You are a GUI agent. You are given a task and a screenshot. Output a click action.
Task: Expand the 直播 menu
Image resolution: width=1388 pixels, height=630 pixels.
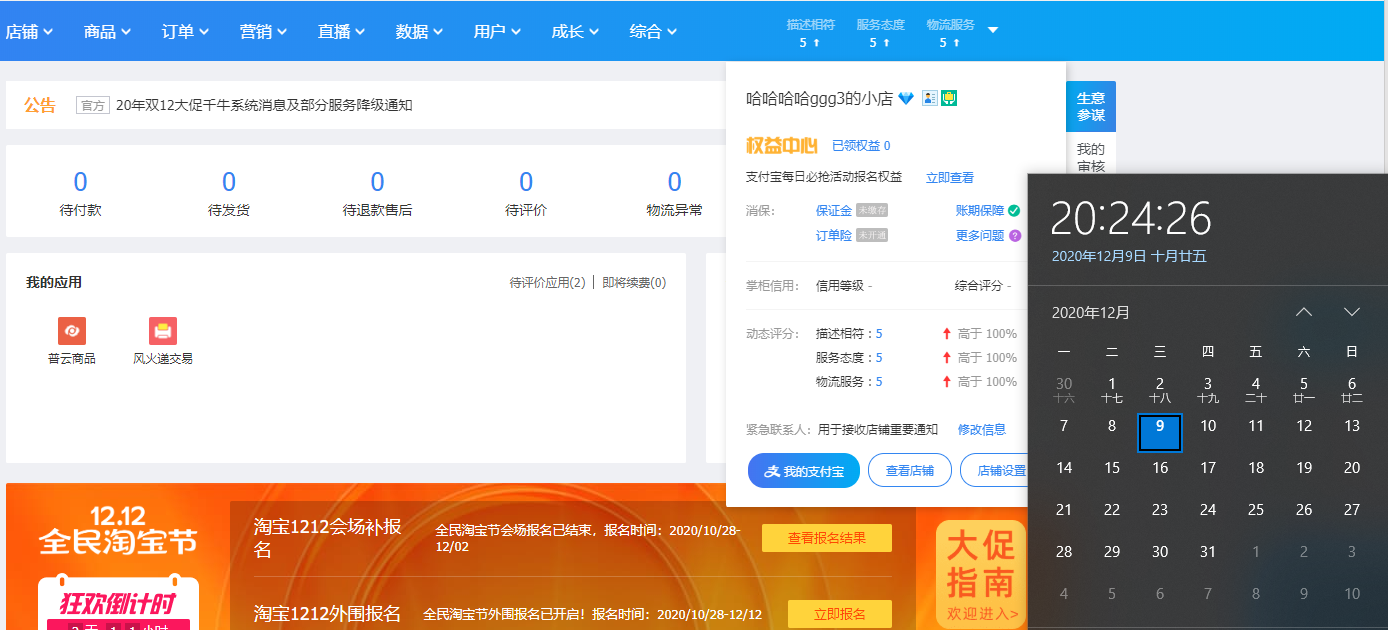(x=342, y=31)
